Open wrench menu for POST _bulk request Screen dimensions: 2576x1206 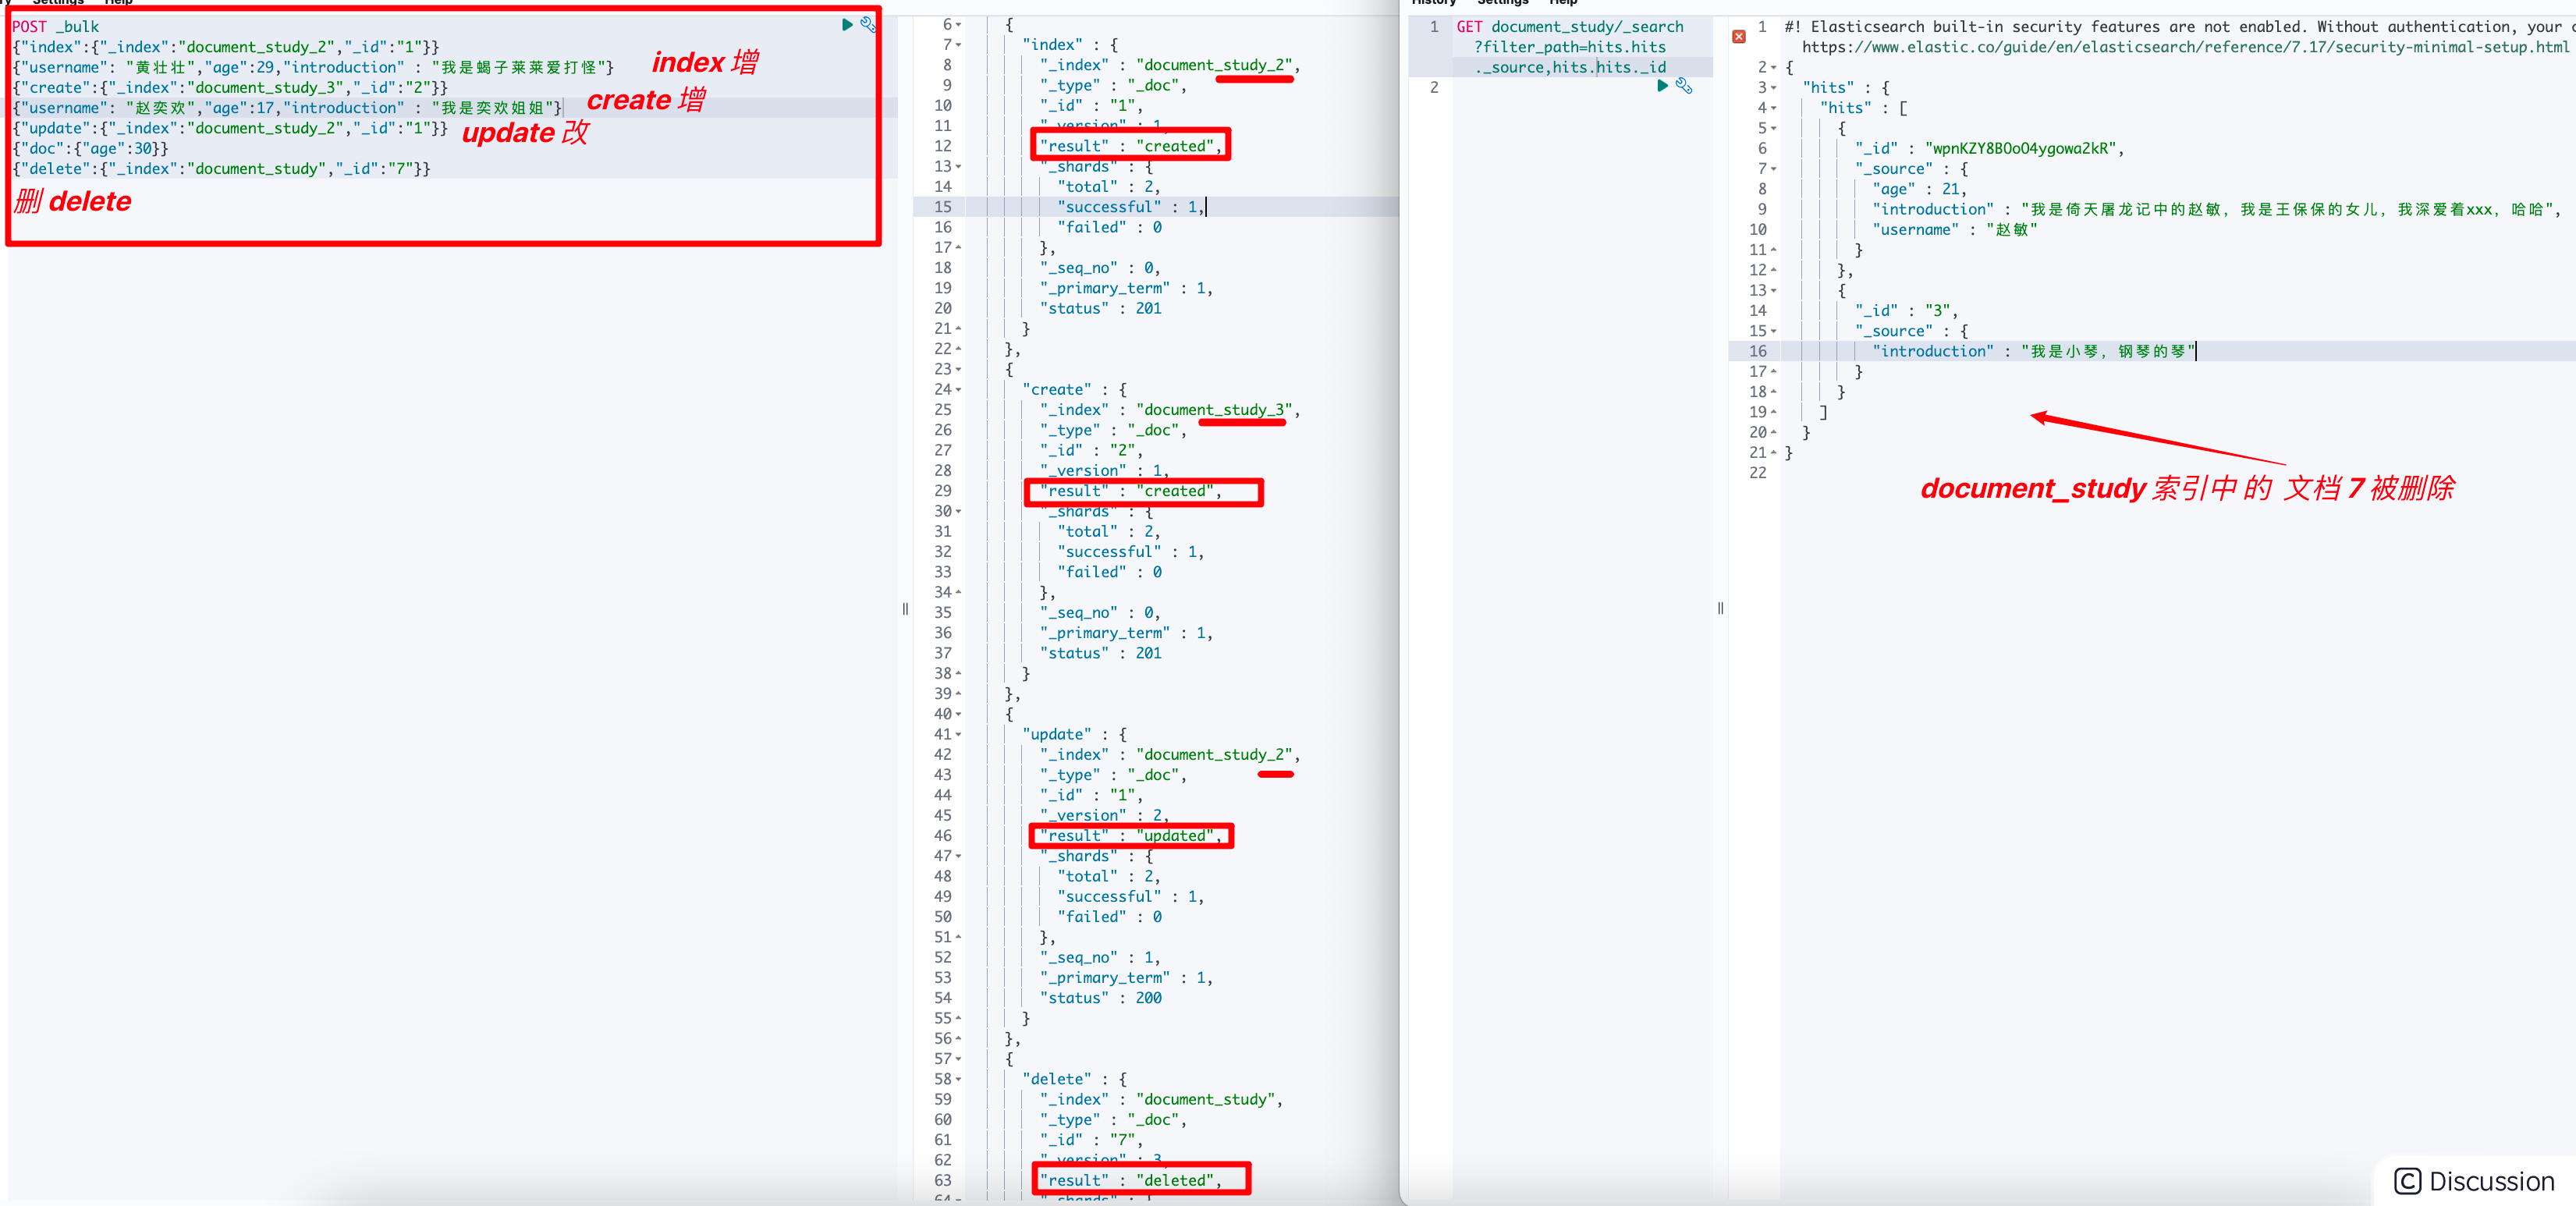coord(867,25)
